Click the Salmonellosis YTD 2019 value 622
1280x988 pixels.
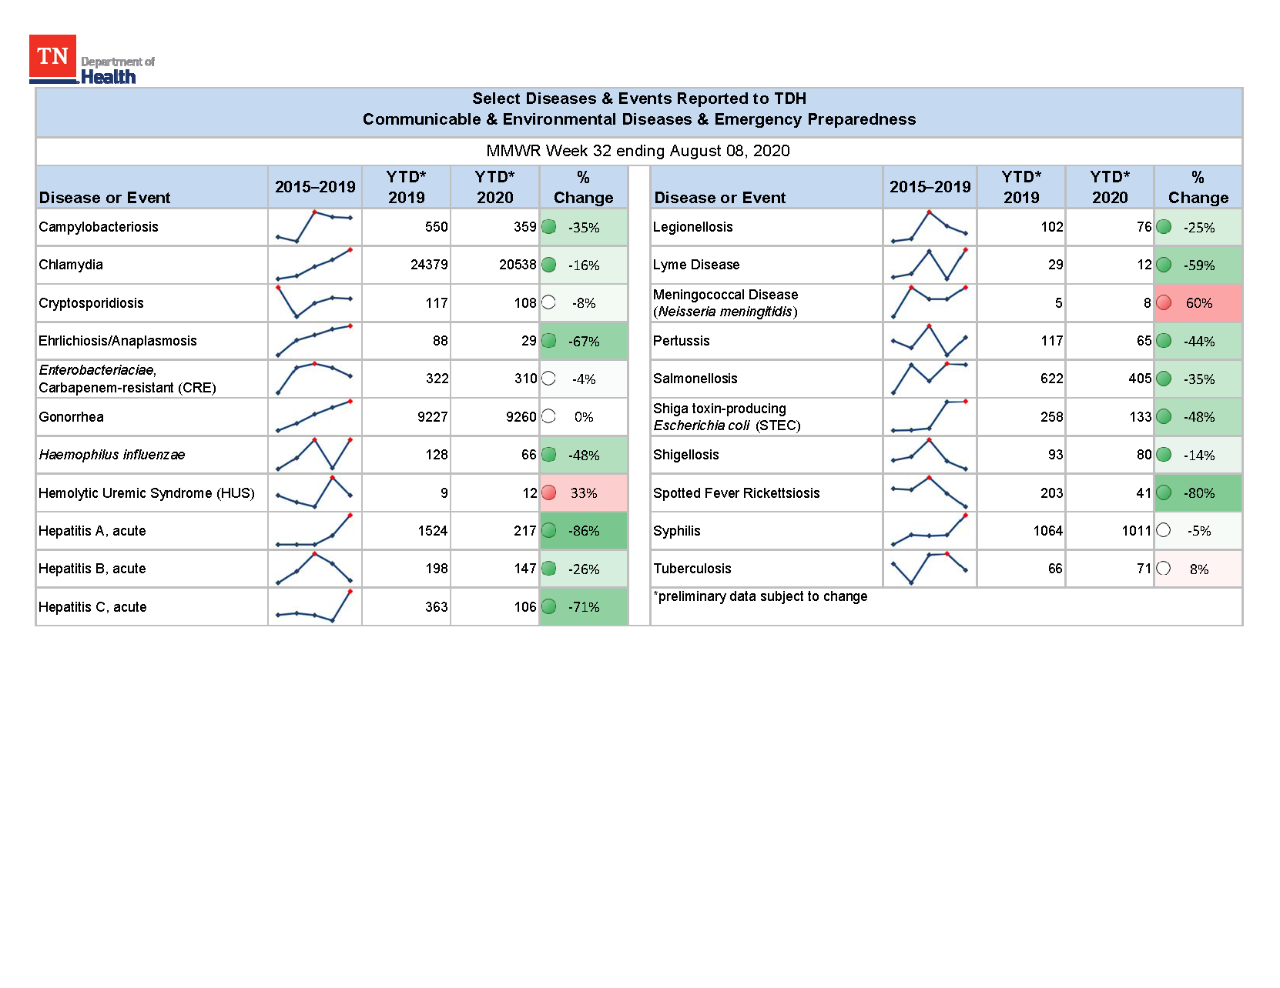pos(1052,379)
